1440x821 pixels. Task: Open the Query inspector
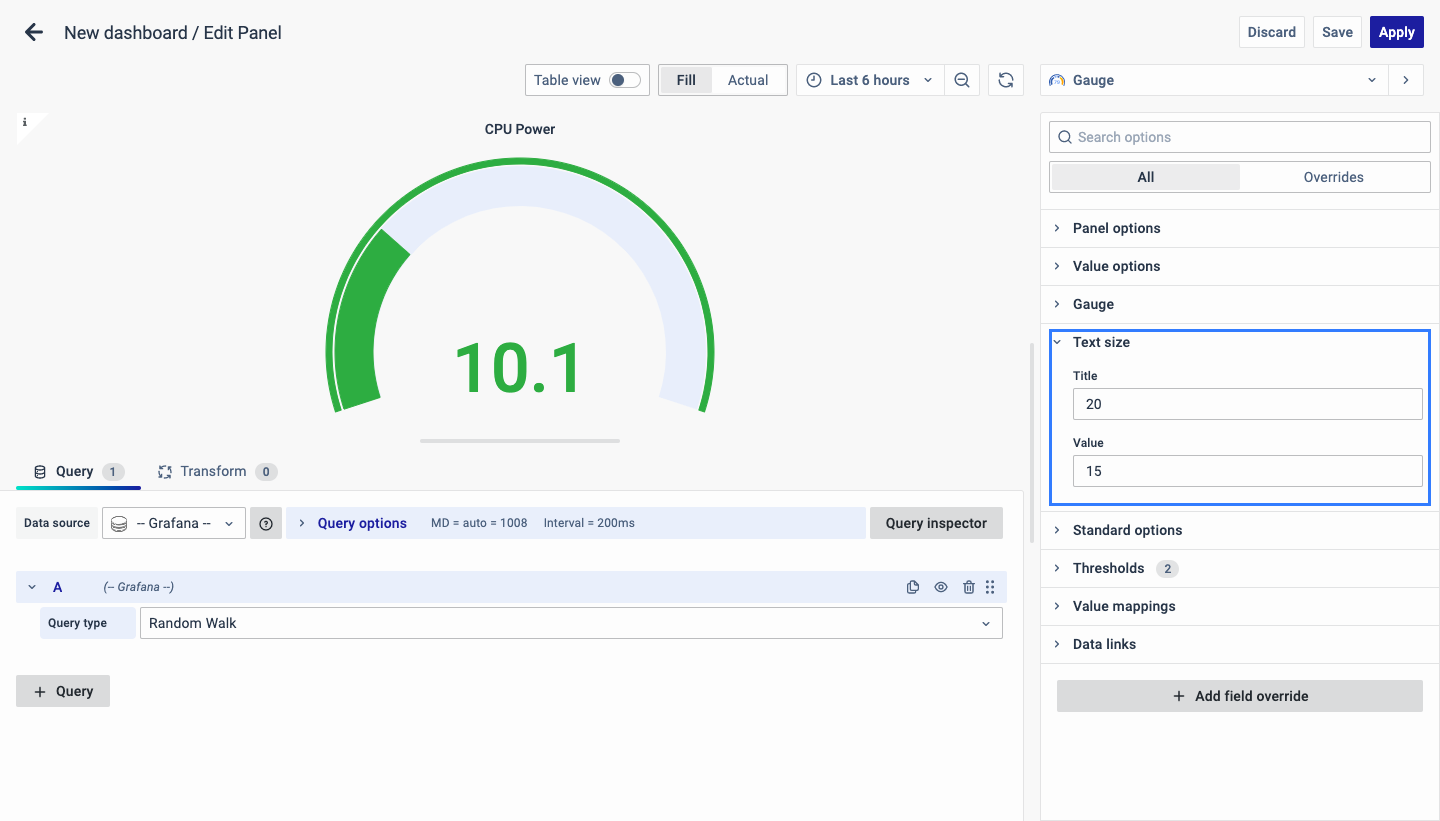coord(936,523)
